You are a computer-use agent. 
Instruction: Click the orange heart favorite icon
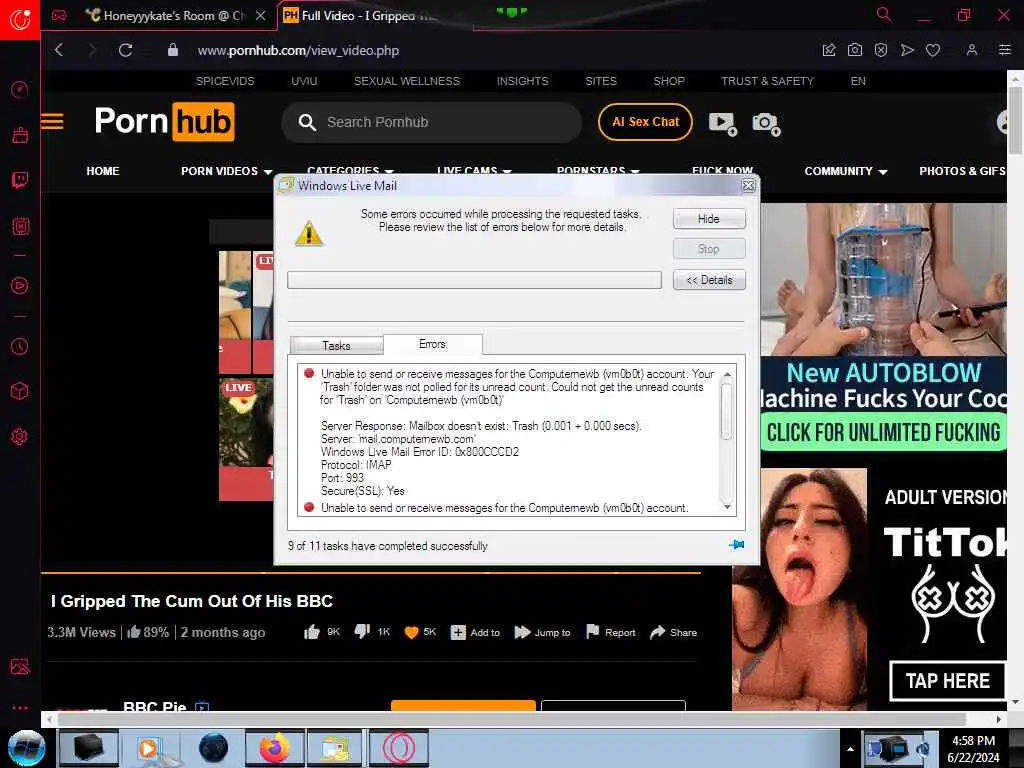click(x=411, y=632)
